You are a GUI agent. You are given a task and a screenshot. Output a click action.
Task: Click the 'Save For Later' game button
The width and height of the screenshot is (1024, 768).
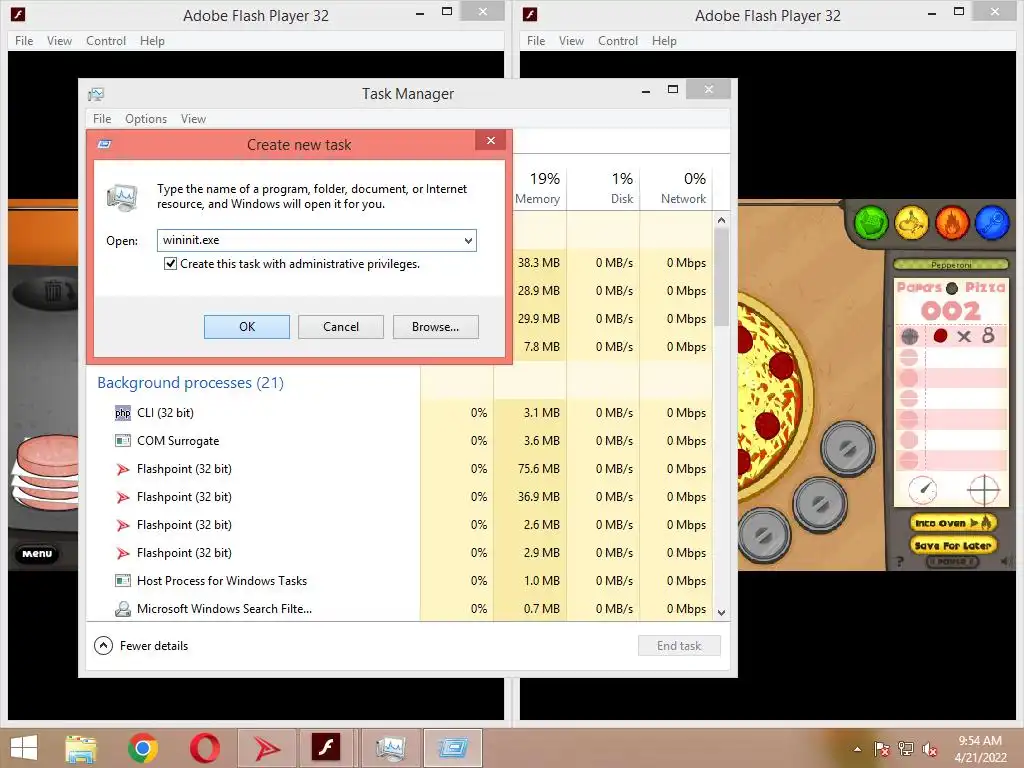953,545
